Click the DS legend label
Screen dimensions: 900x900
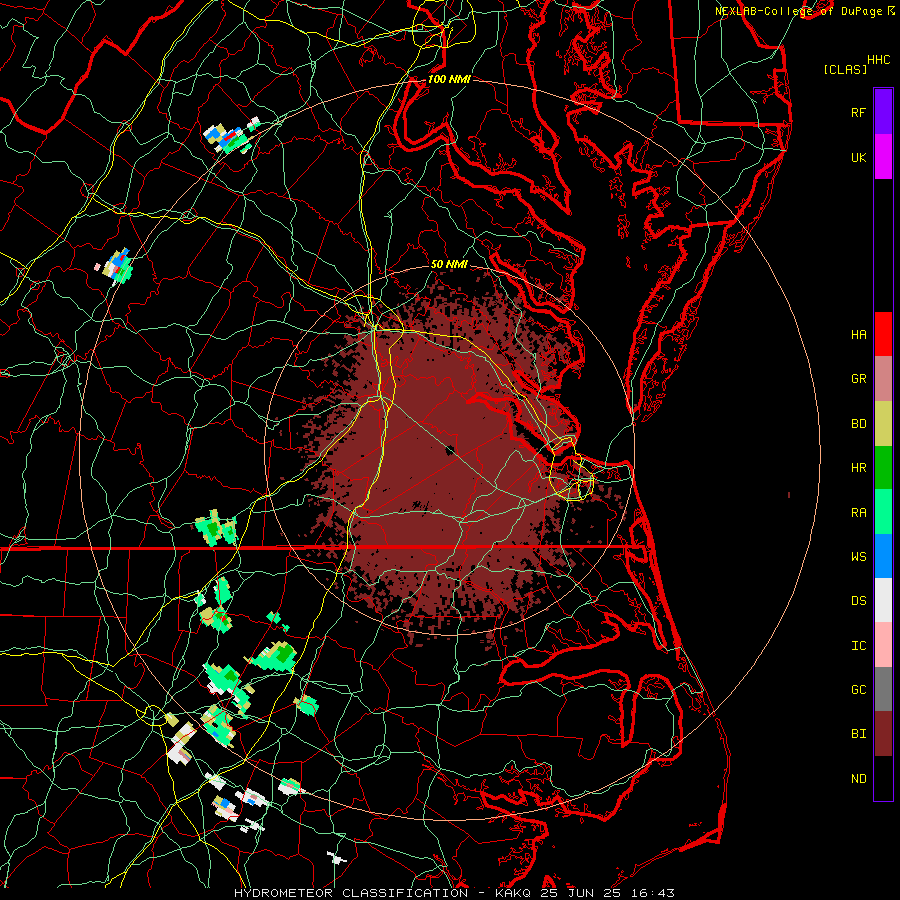click(x=858, y=601)
